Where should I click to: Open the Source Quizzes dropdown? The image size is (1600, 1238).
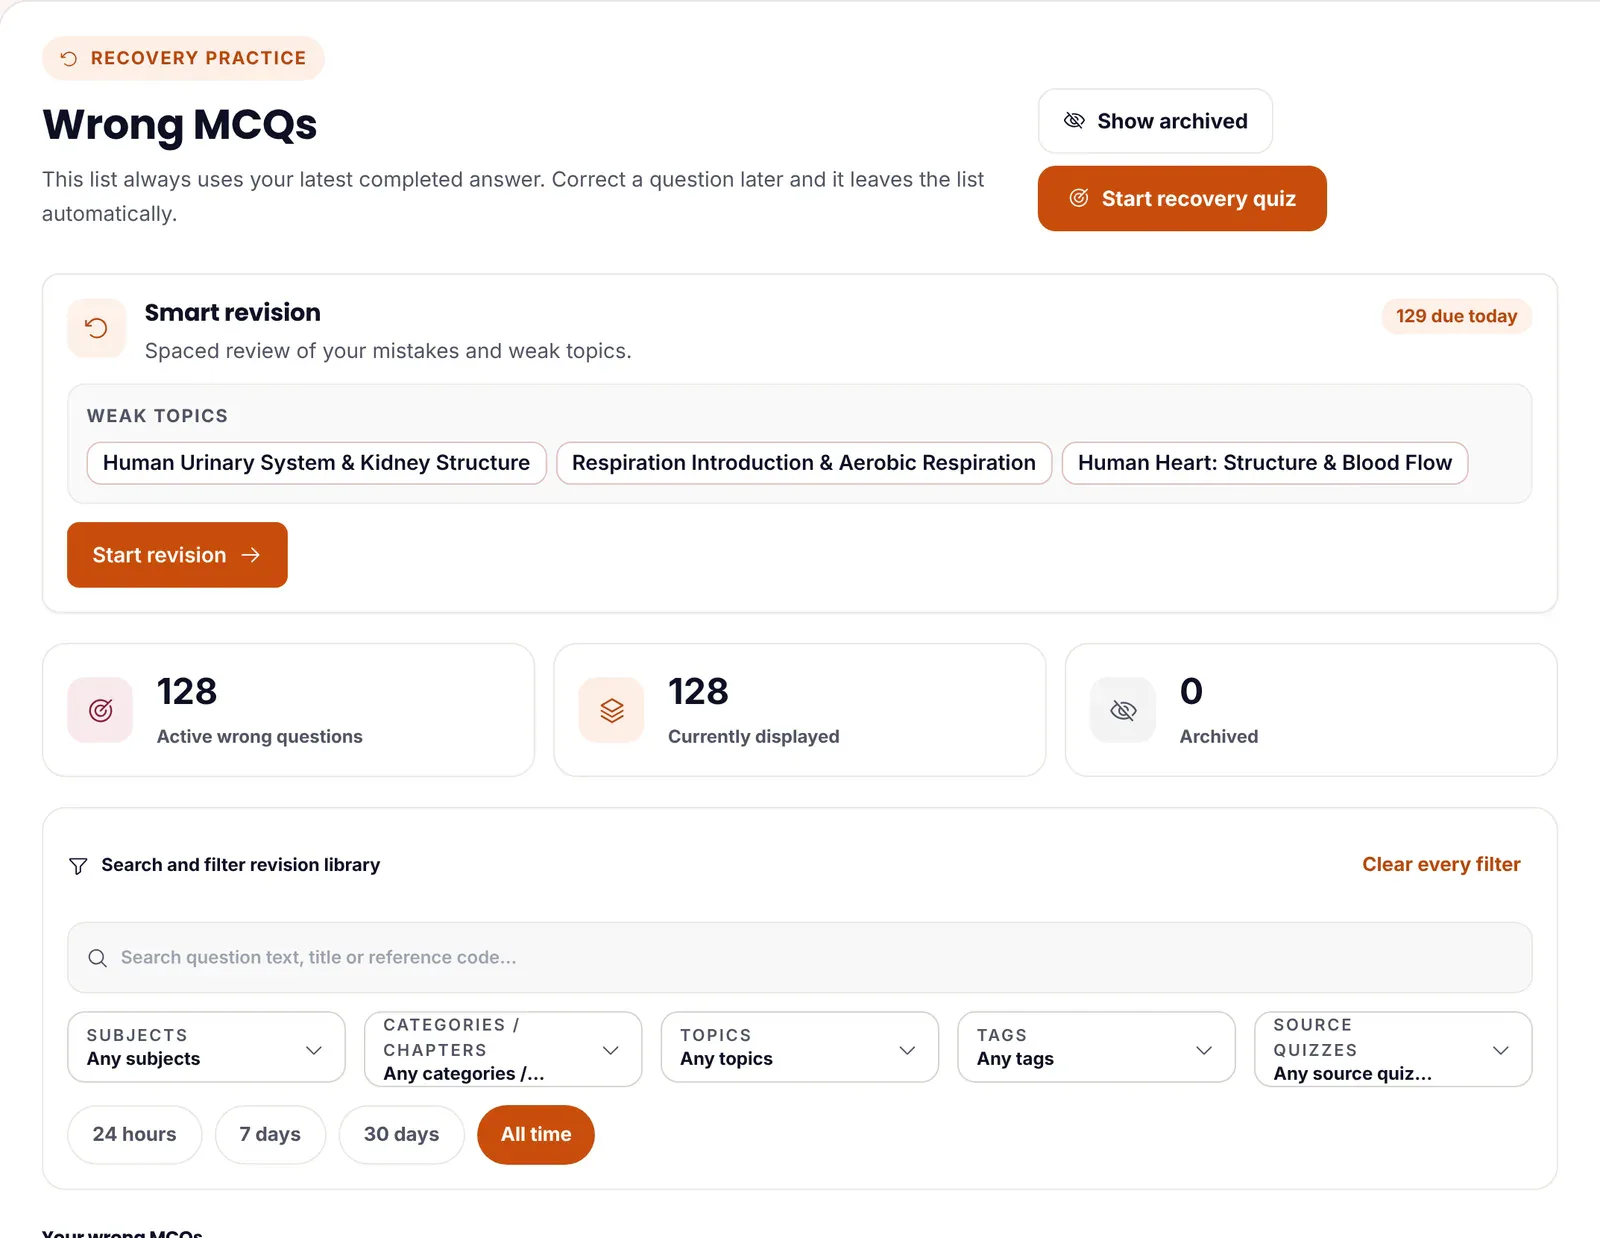[1393, 1049]
